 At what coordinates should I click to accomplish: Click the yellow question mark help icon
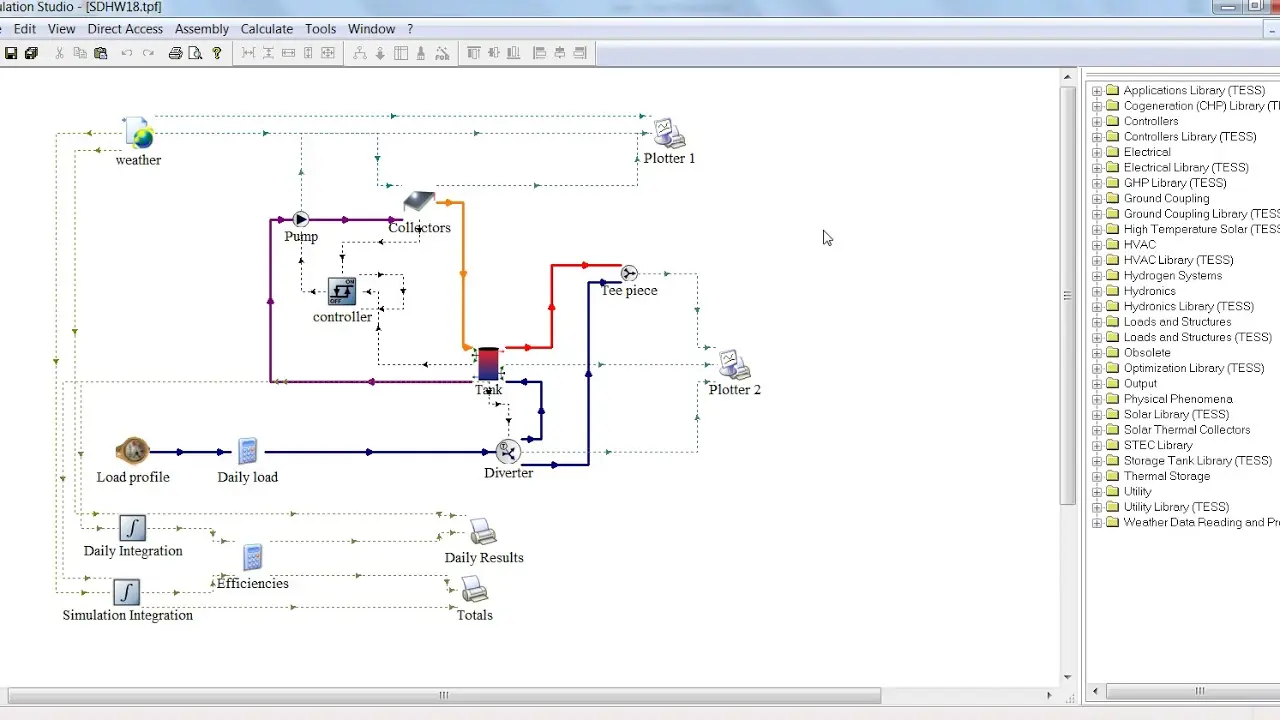(x=216, y=53)
